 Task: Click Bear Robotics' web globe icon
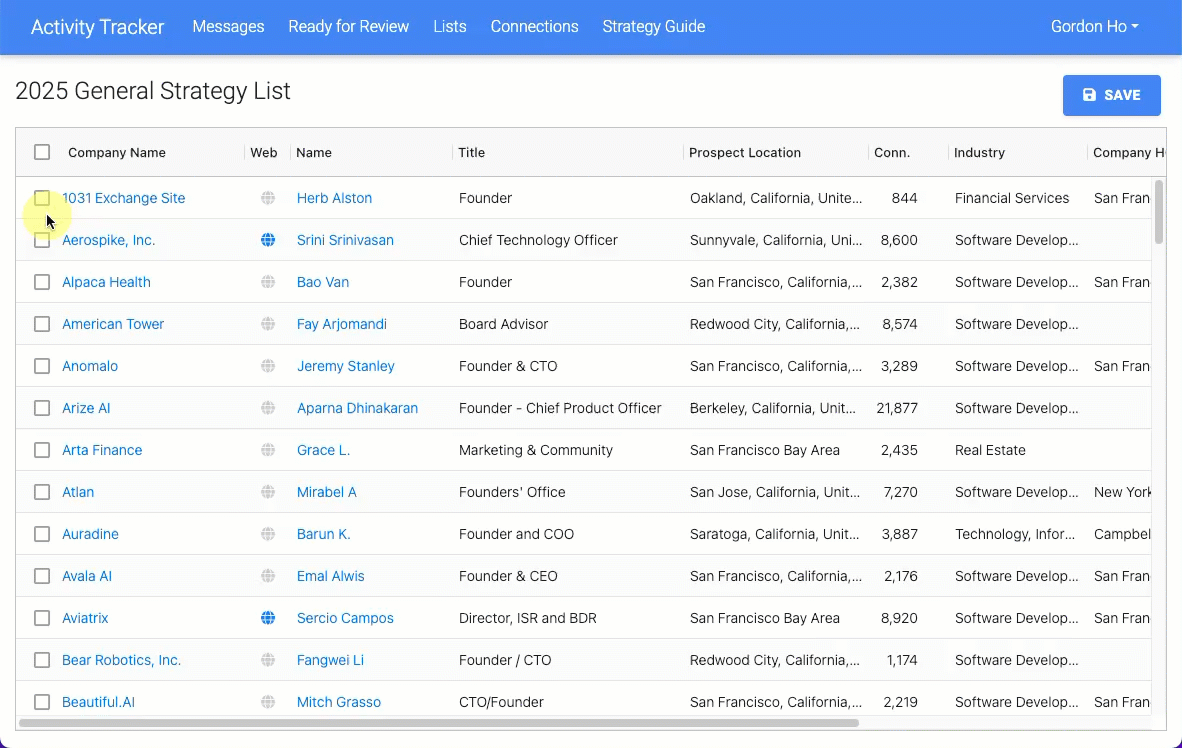(x=268, y=660)
